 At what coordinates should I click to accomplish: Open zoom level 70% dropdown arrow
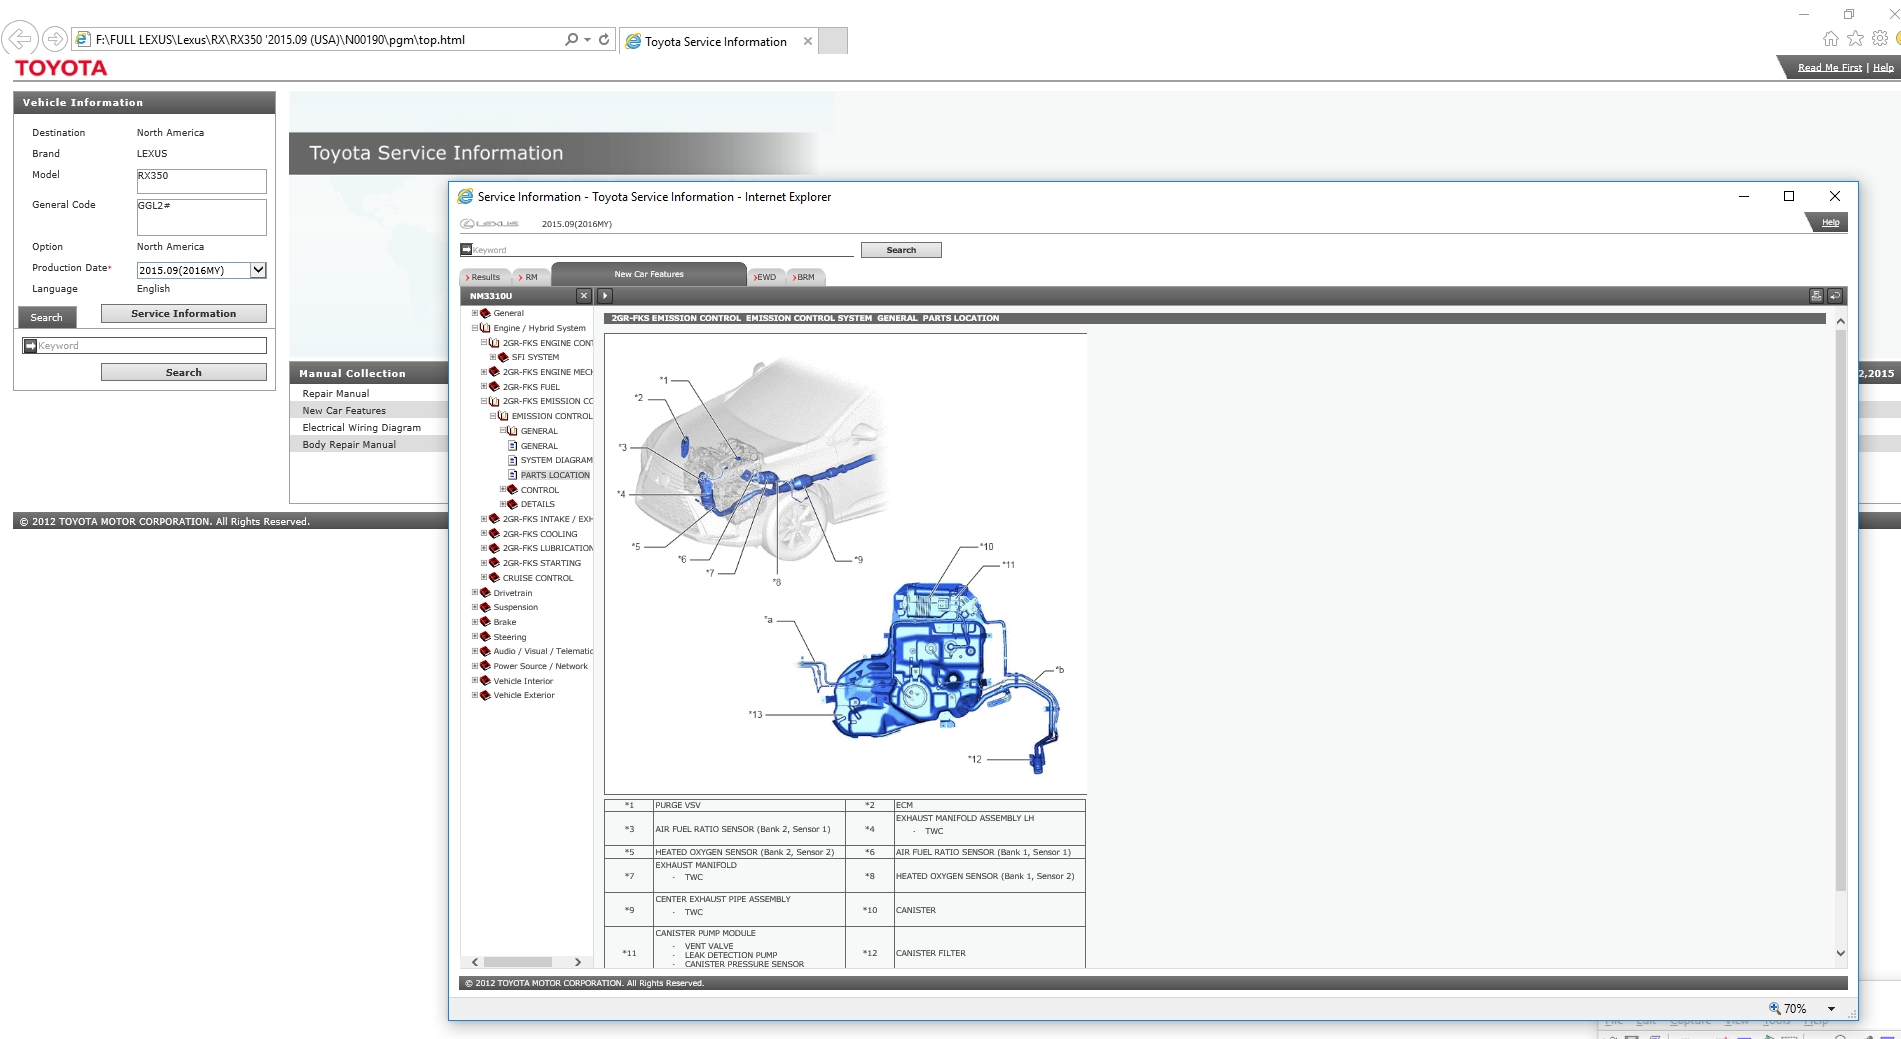click(x=1831, y=1009)
